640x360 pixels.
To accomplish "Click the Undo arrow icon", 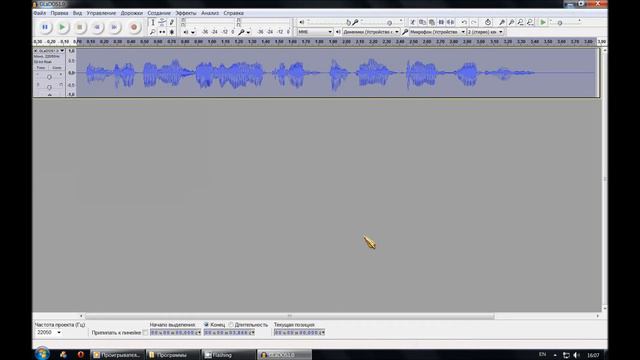I will (x=464, y=22).
